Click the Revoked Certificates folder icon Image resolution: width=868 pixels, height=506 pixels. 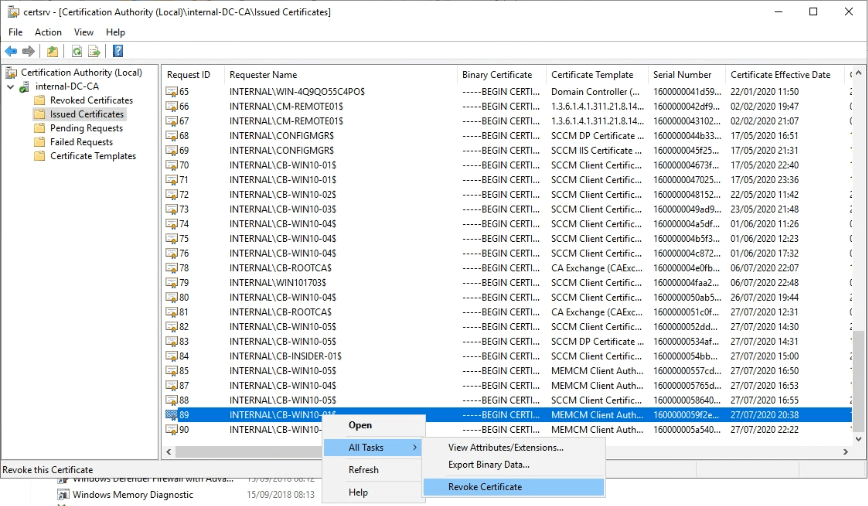[x=40, y=101]
